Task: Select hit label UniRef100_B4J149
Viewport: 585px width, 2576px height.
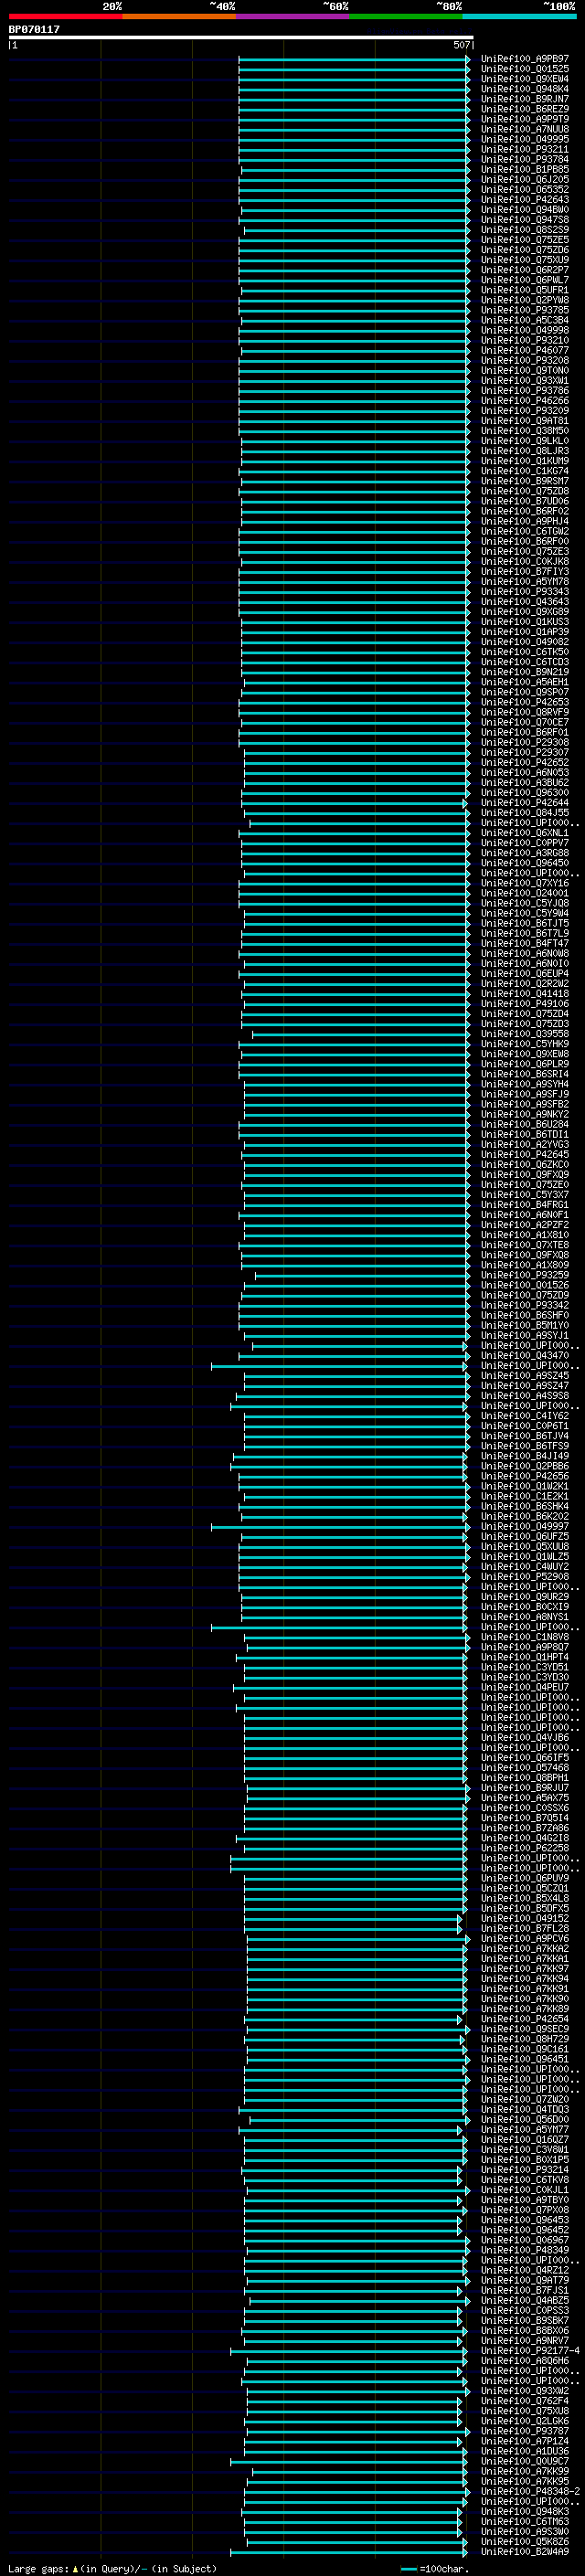Action: [525, 1456]
